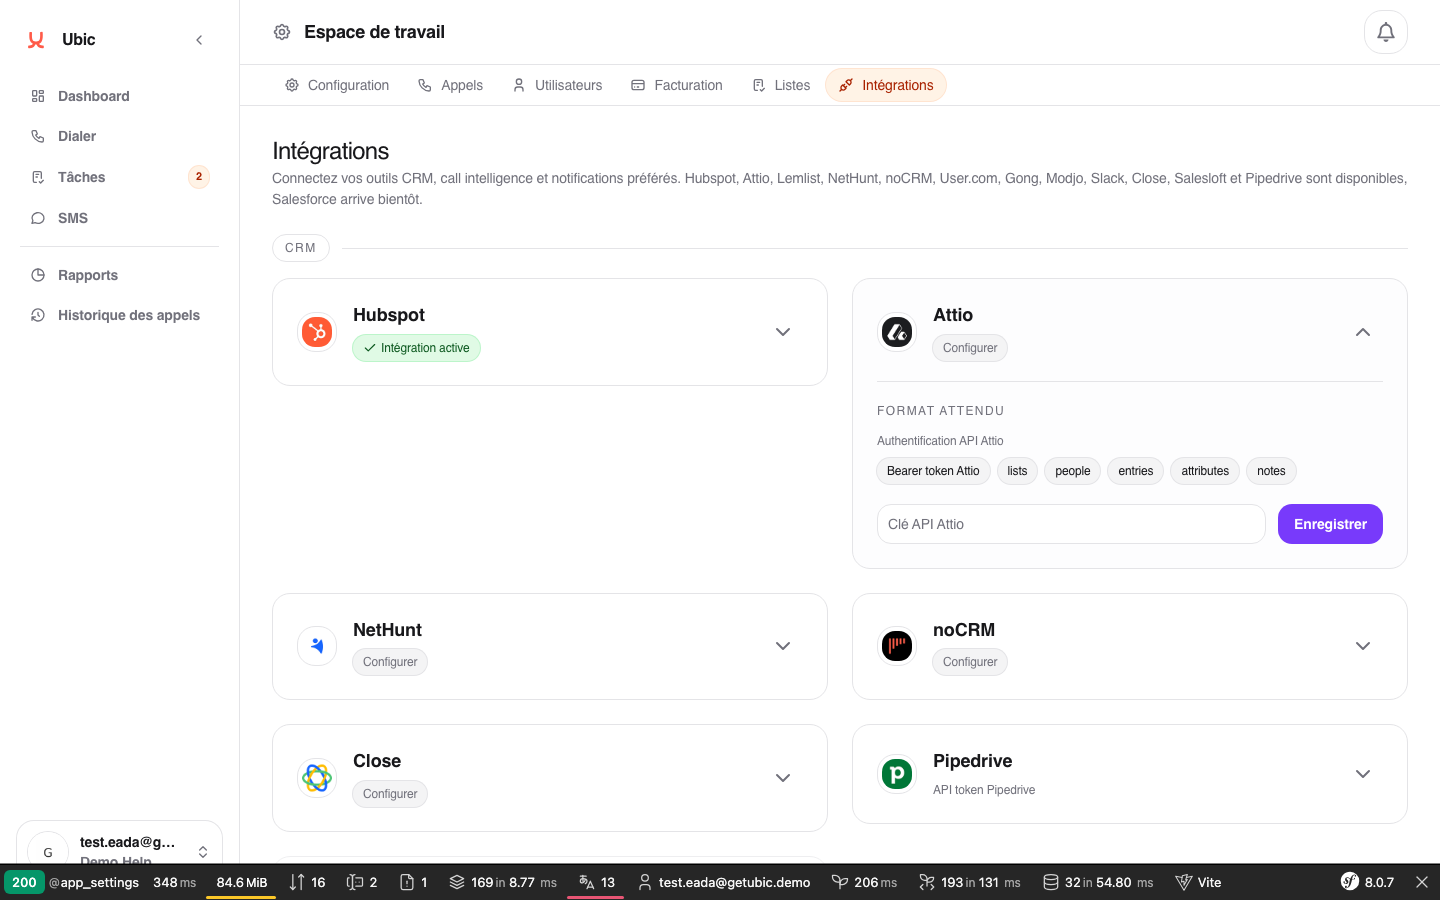Close the debug toolbar
This screenshot has width=1440, height=900.
(1422, 882)
